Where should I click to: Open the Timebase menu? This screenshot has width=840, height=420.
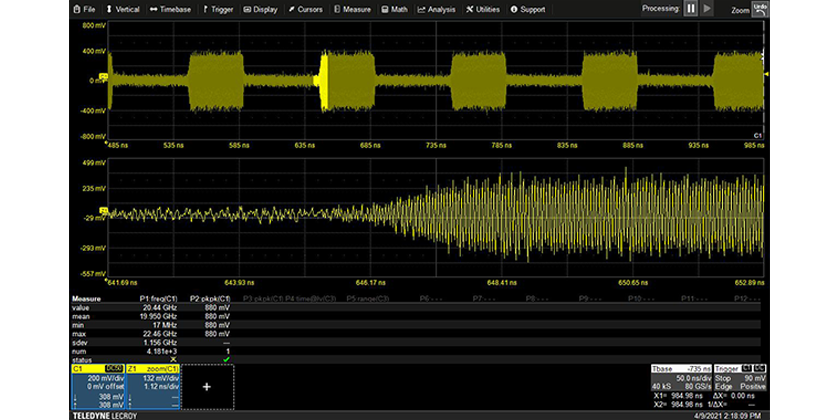pos(171,9)
